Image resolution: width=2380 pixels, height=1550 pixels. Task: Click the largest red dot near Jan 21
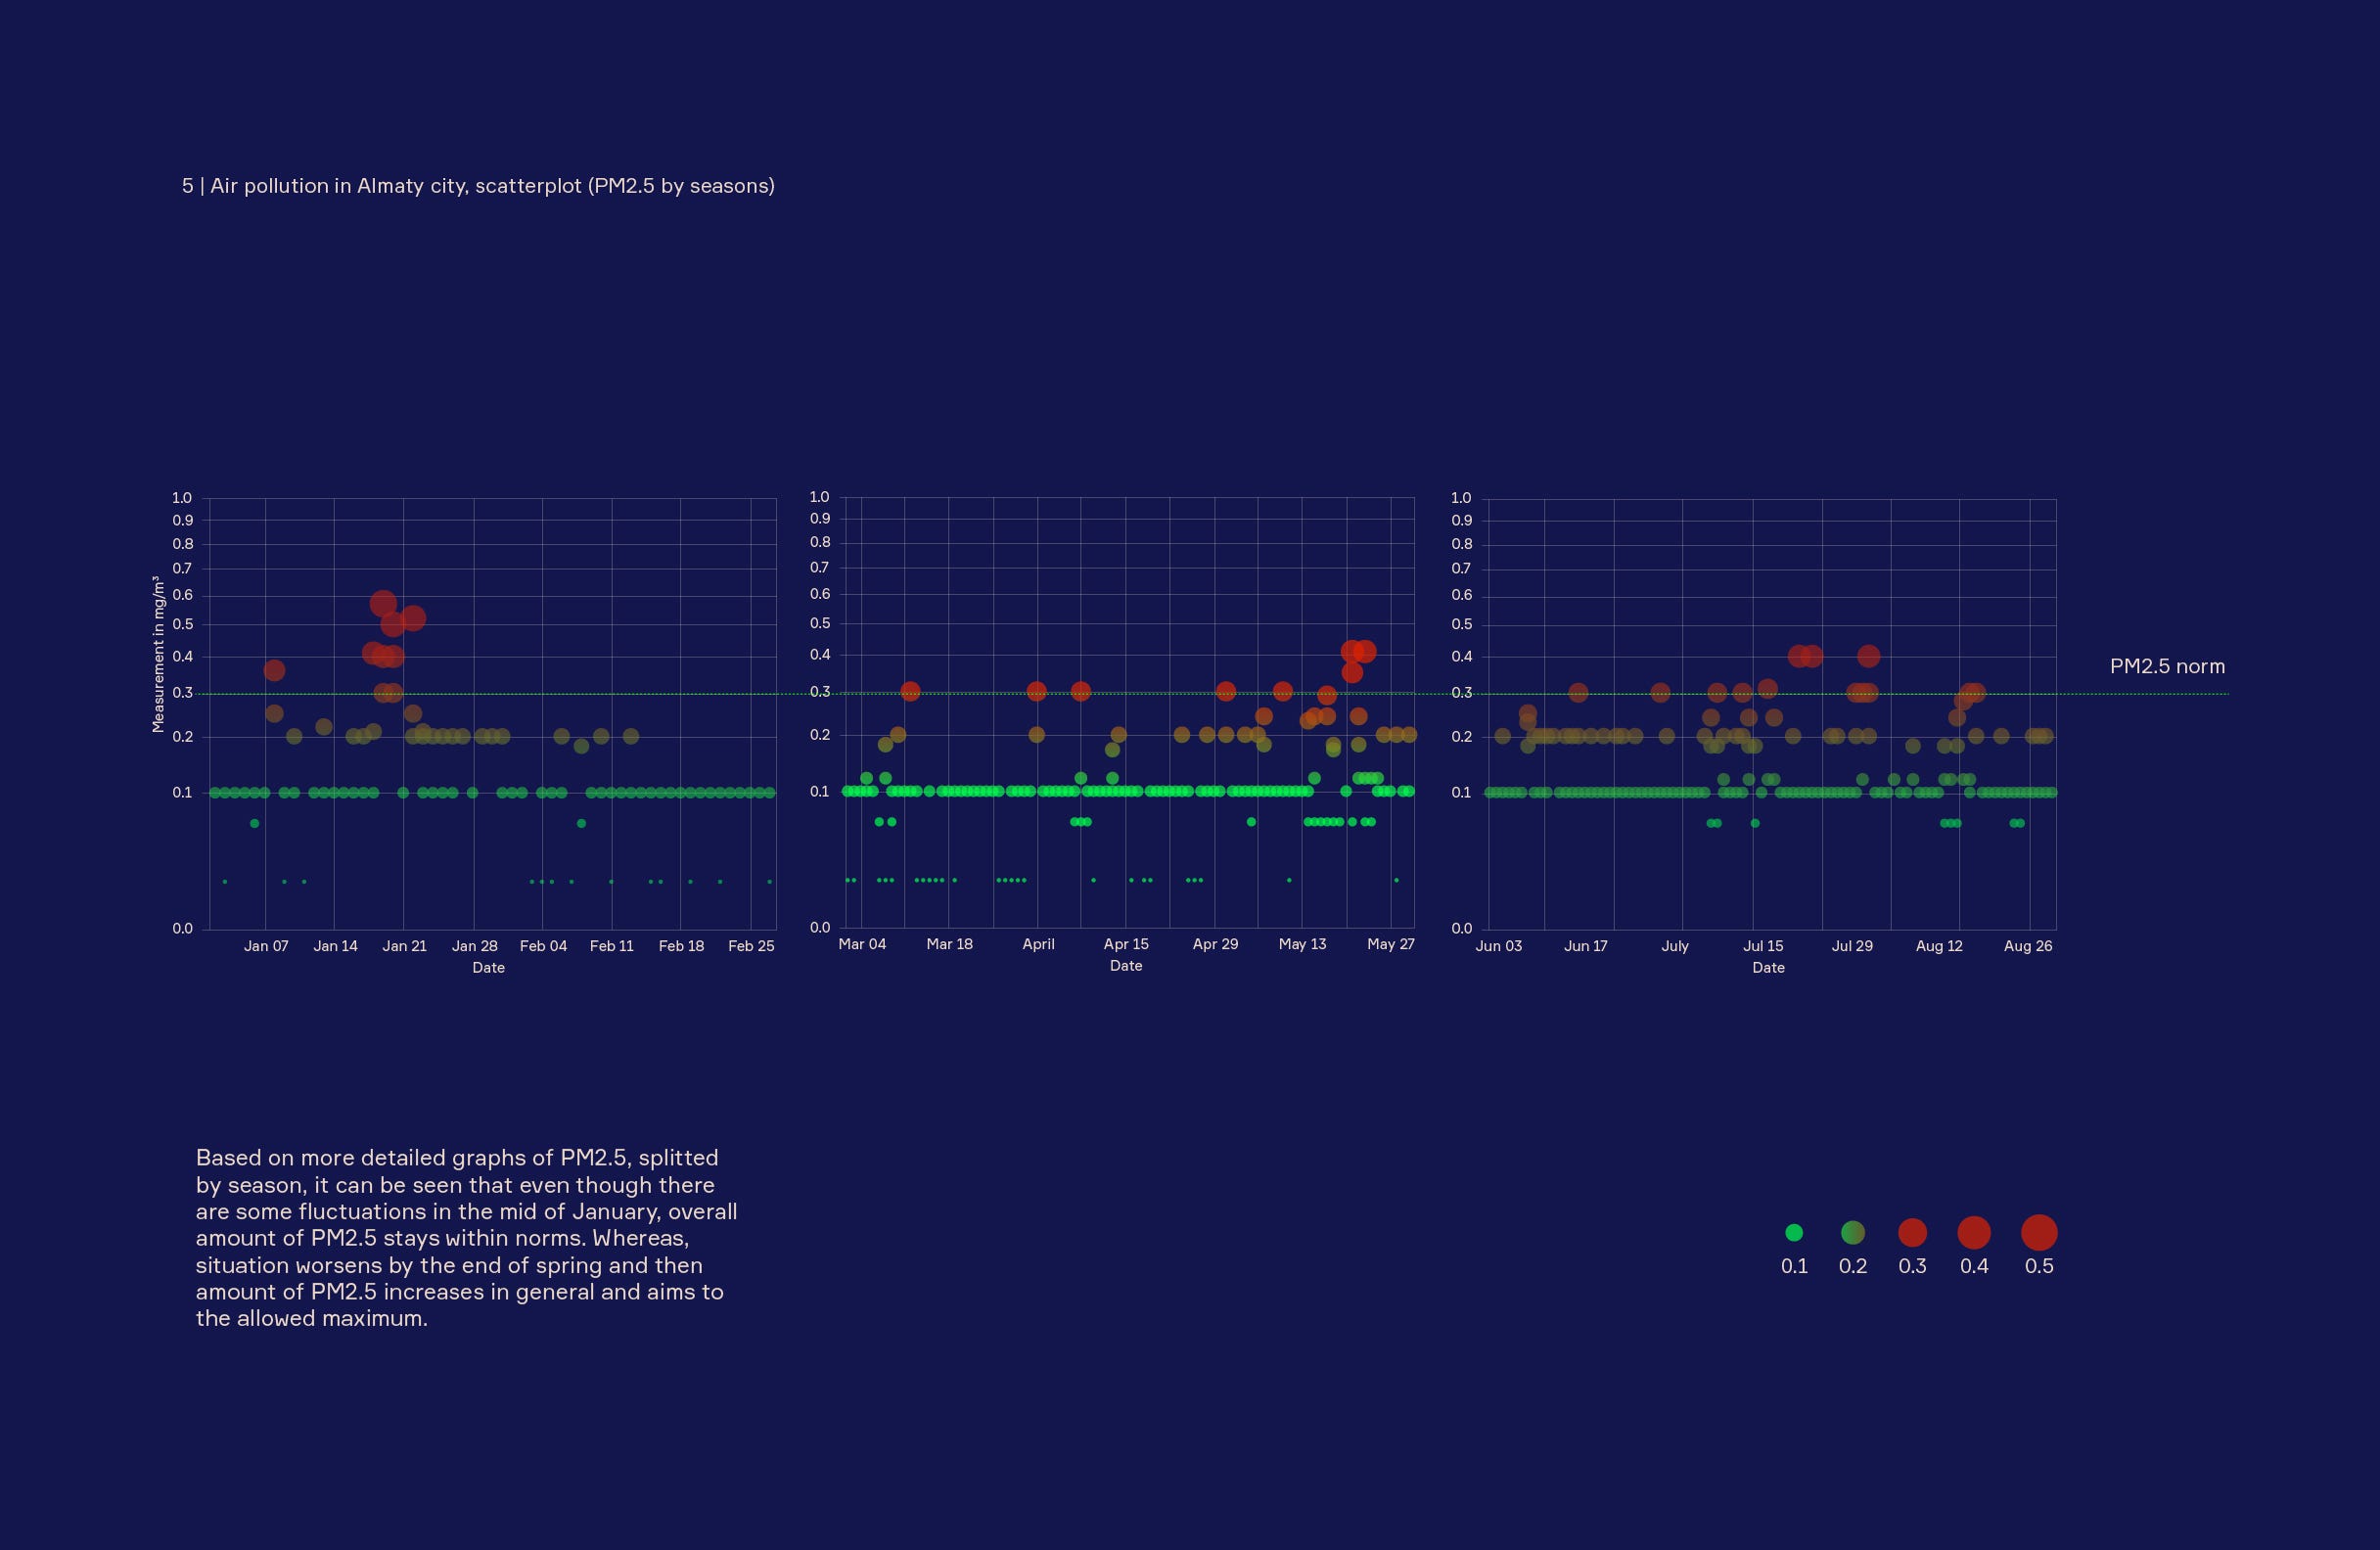[384, 603]
